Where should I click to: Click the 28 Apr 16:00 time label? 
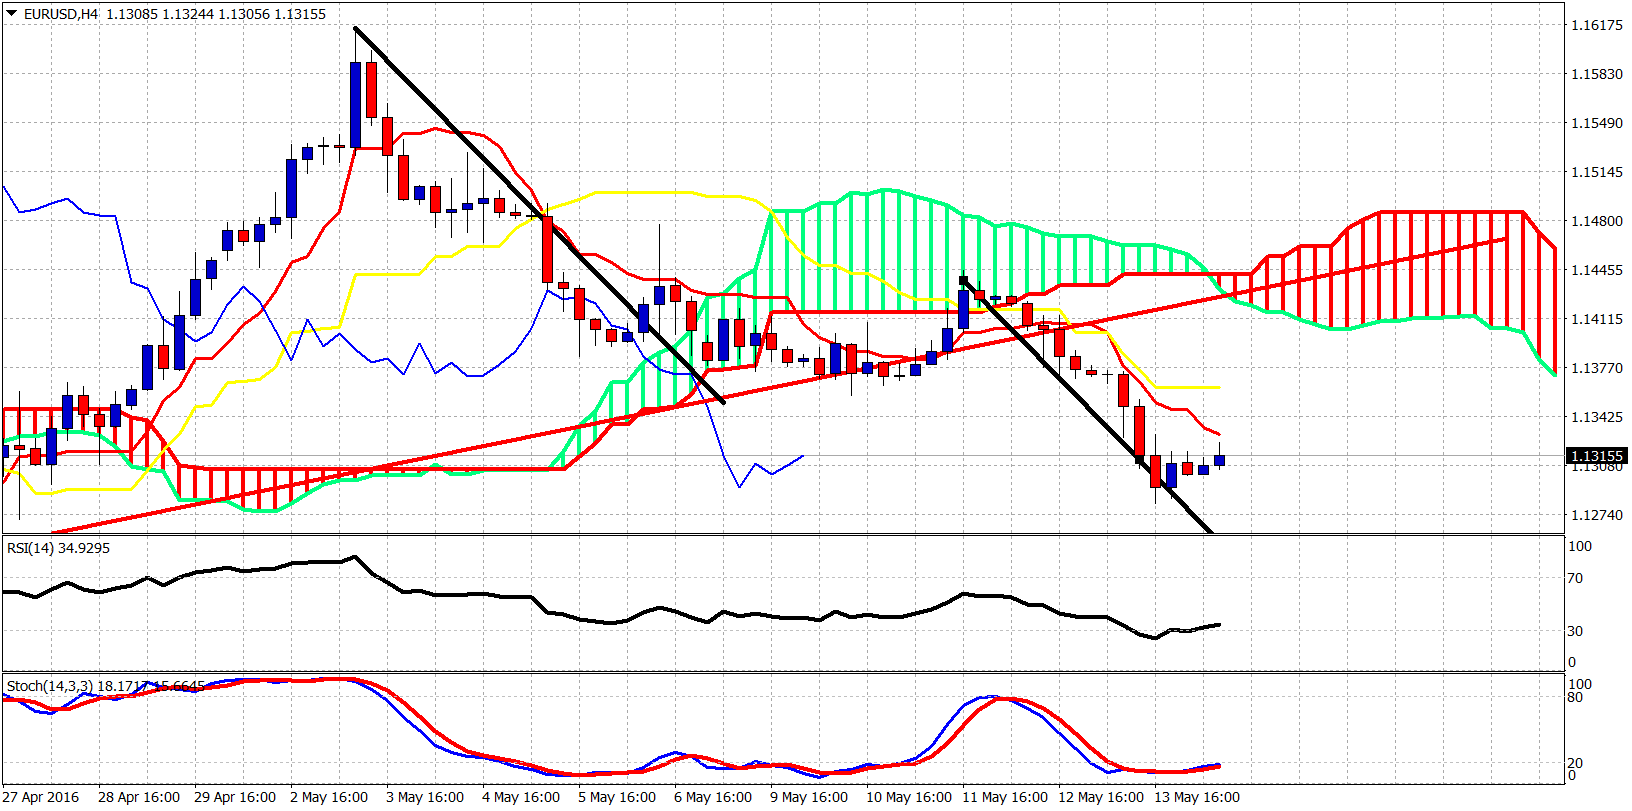[139, 797]
